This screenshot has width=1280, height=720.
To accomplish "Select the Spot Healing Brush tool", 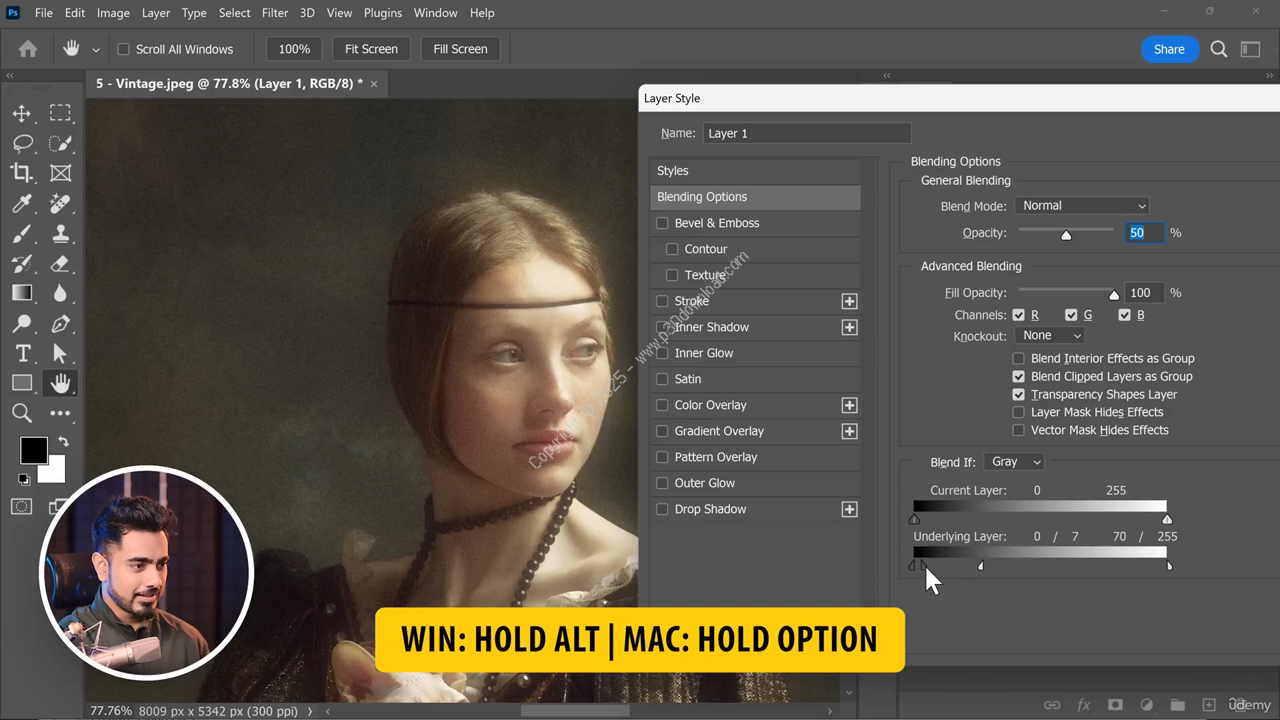I will point(60,203).
